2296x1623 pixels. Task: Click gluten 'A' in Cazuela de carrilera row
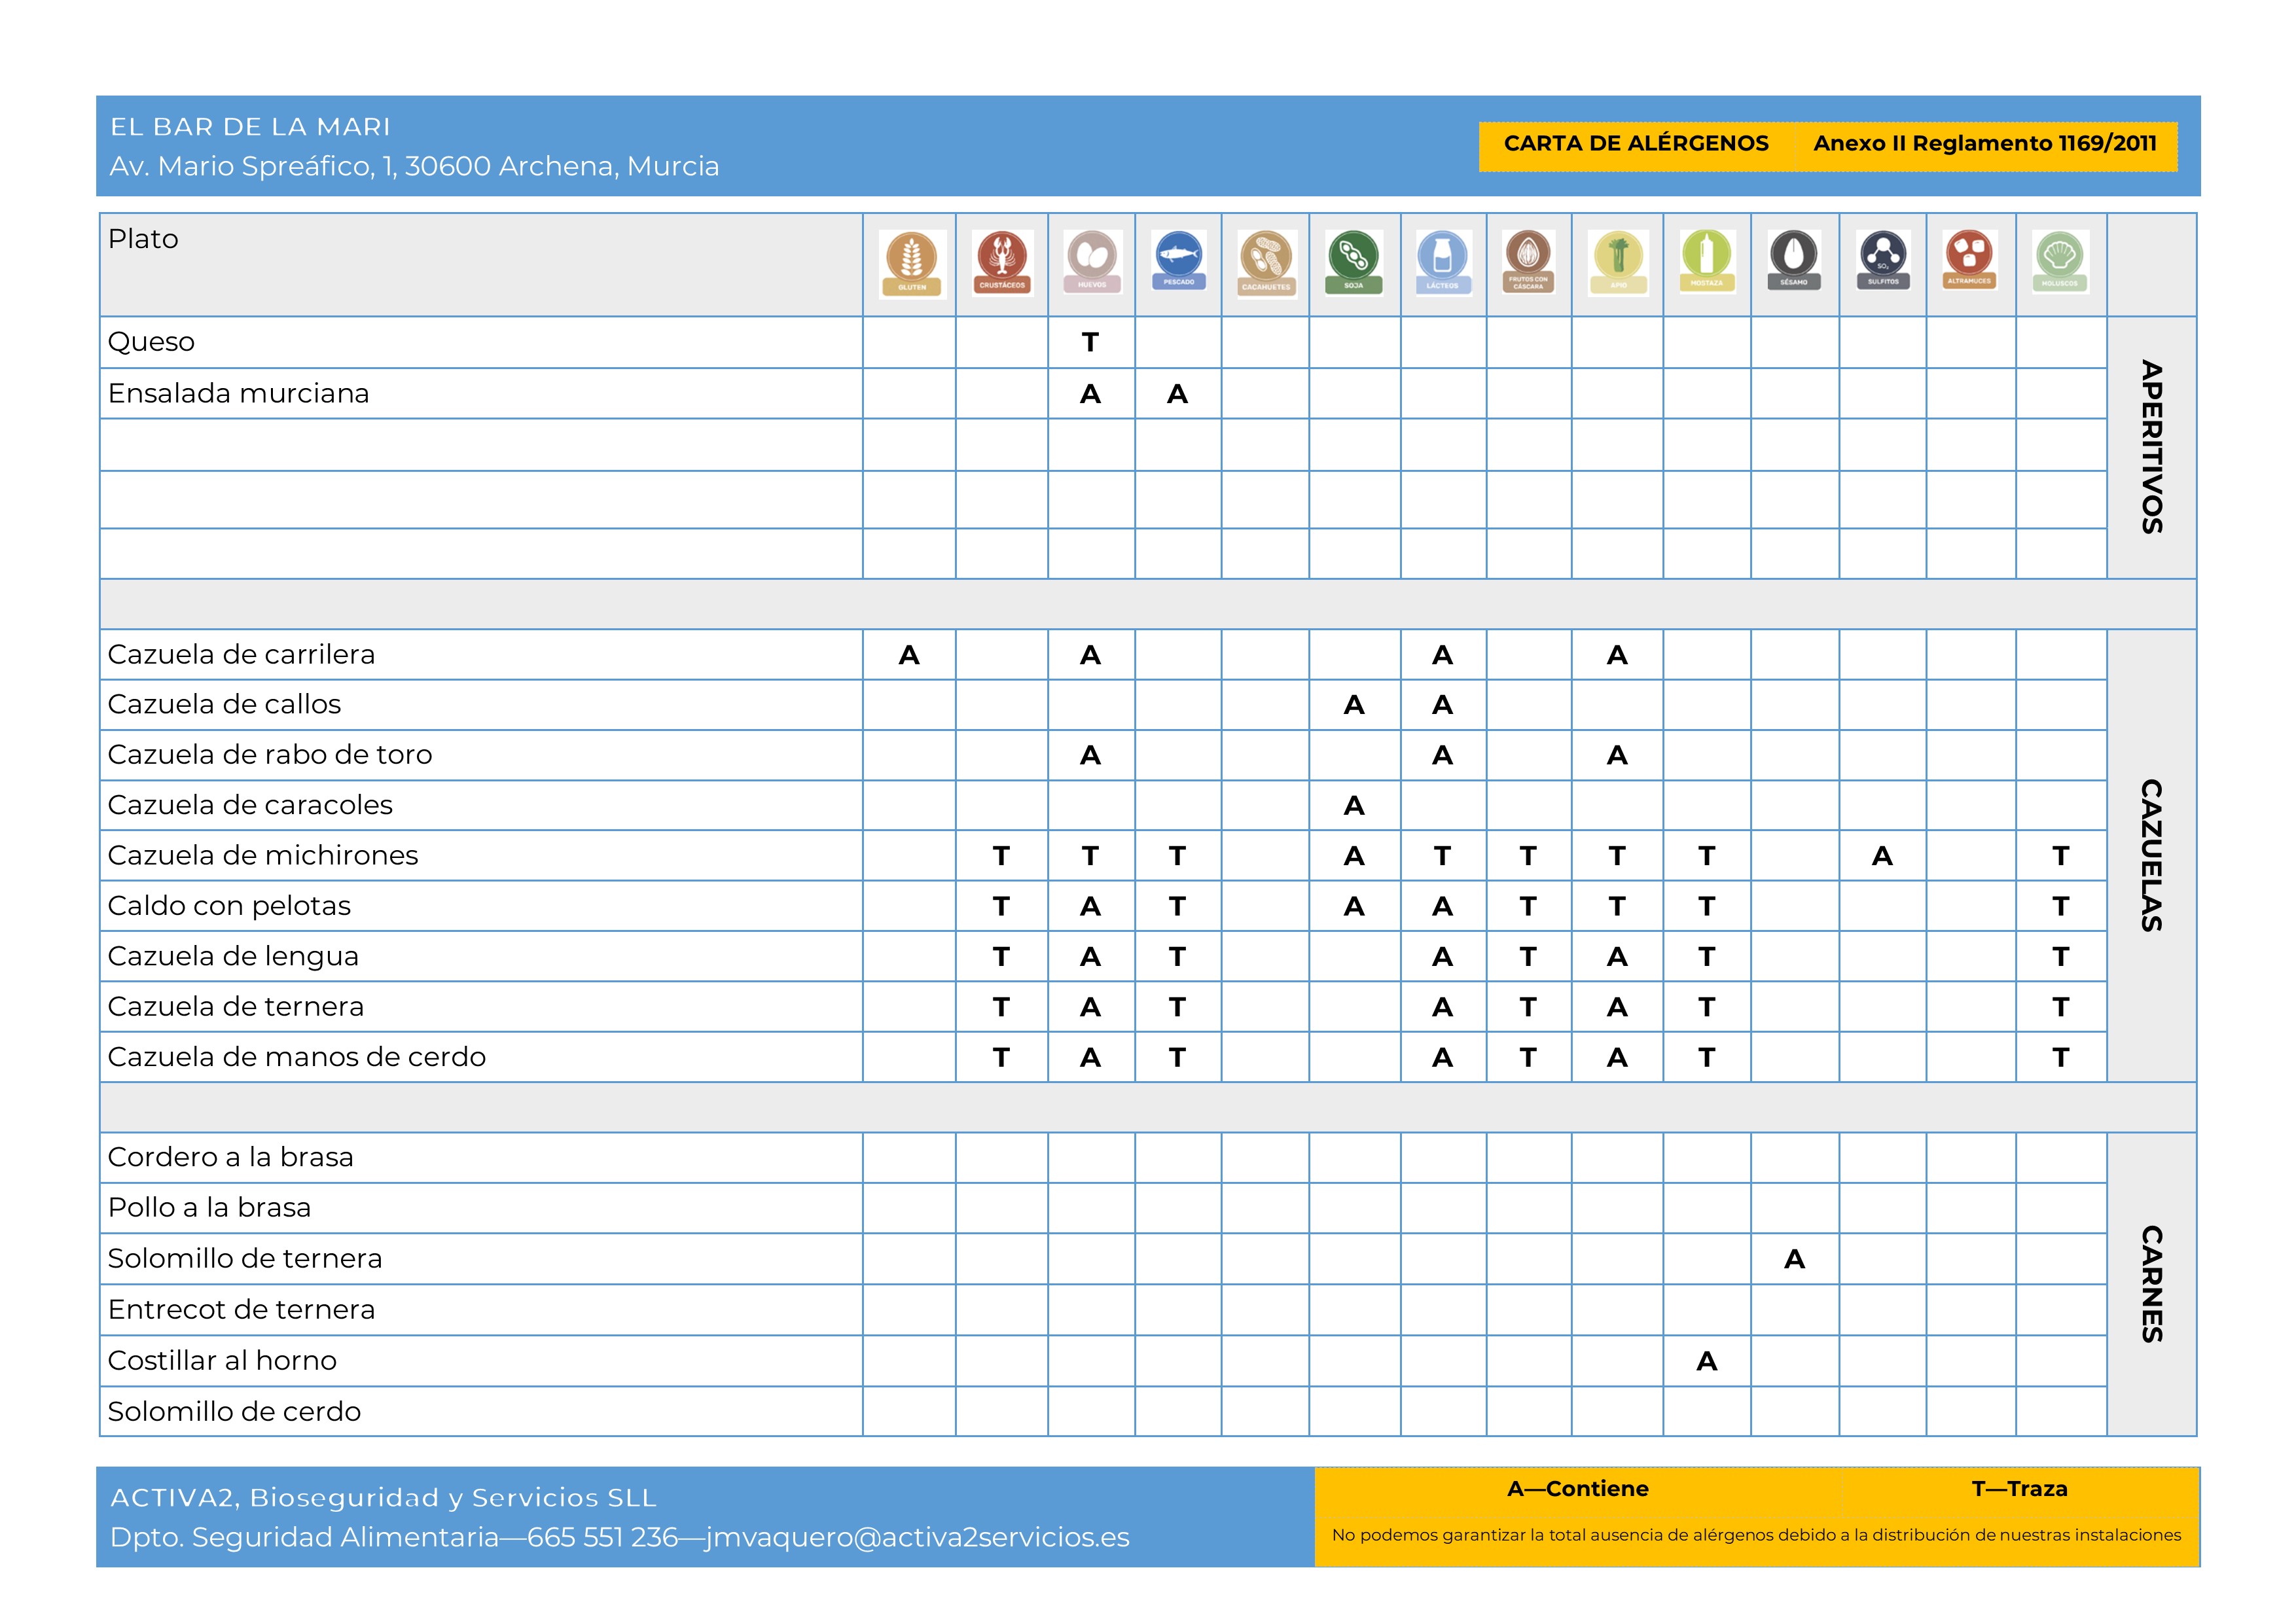908,655
